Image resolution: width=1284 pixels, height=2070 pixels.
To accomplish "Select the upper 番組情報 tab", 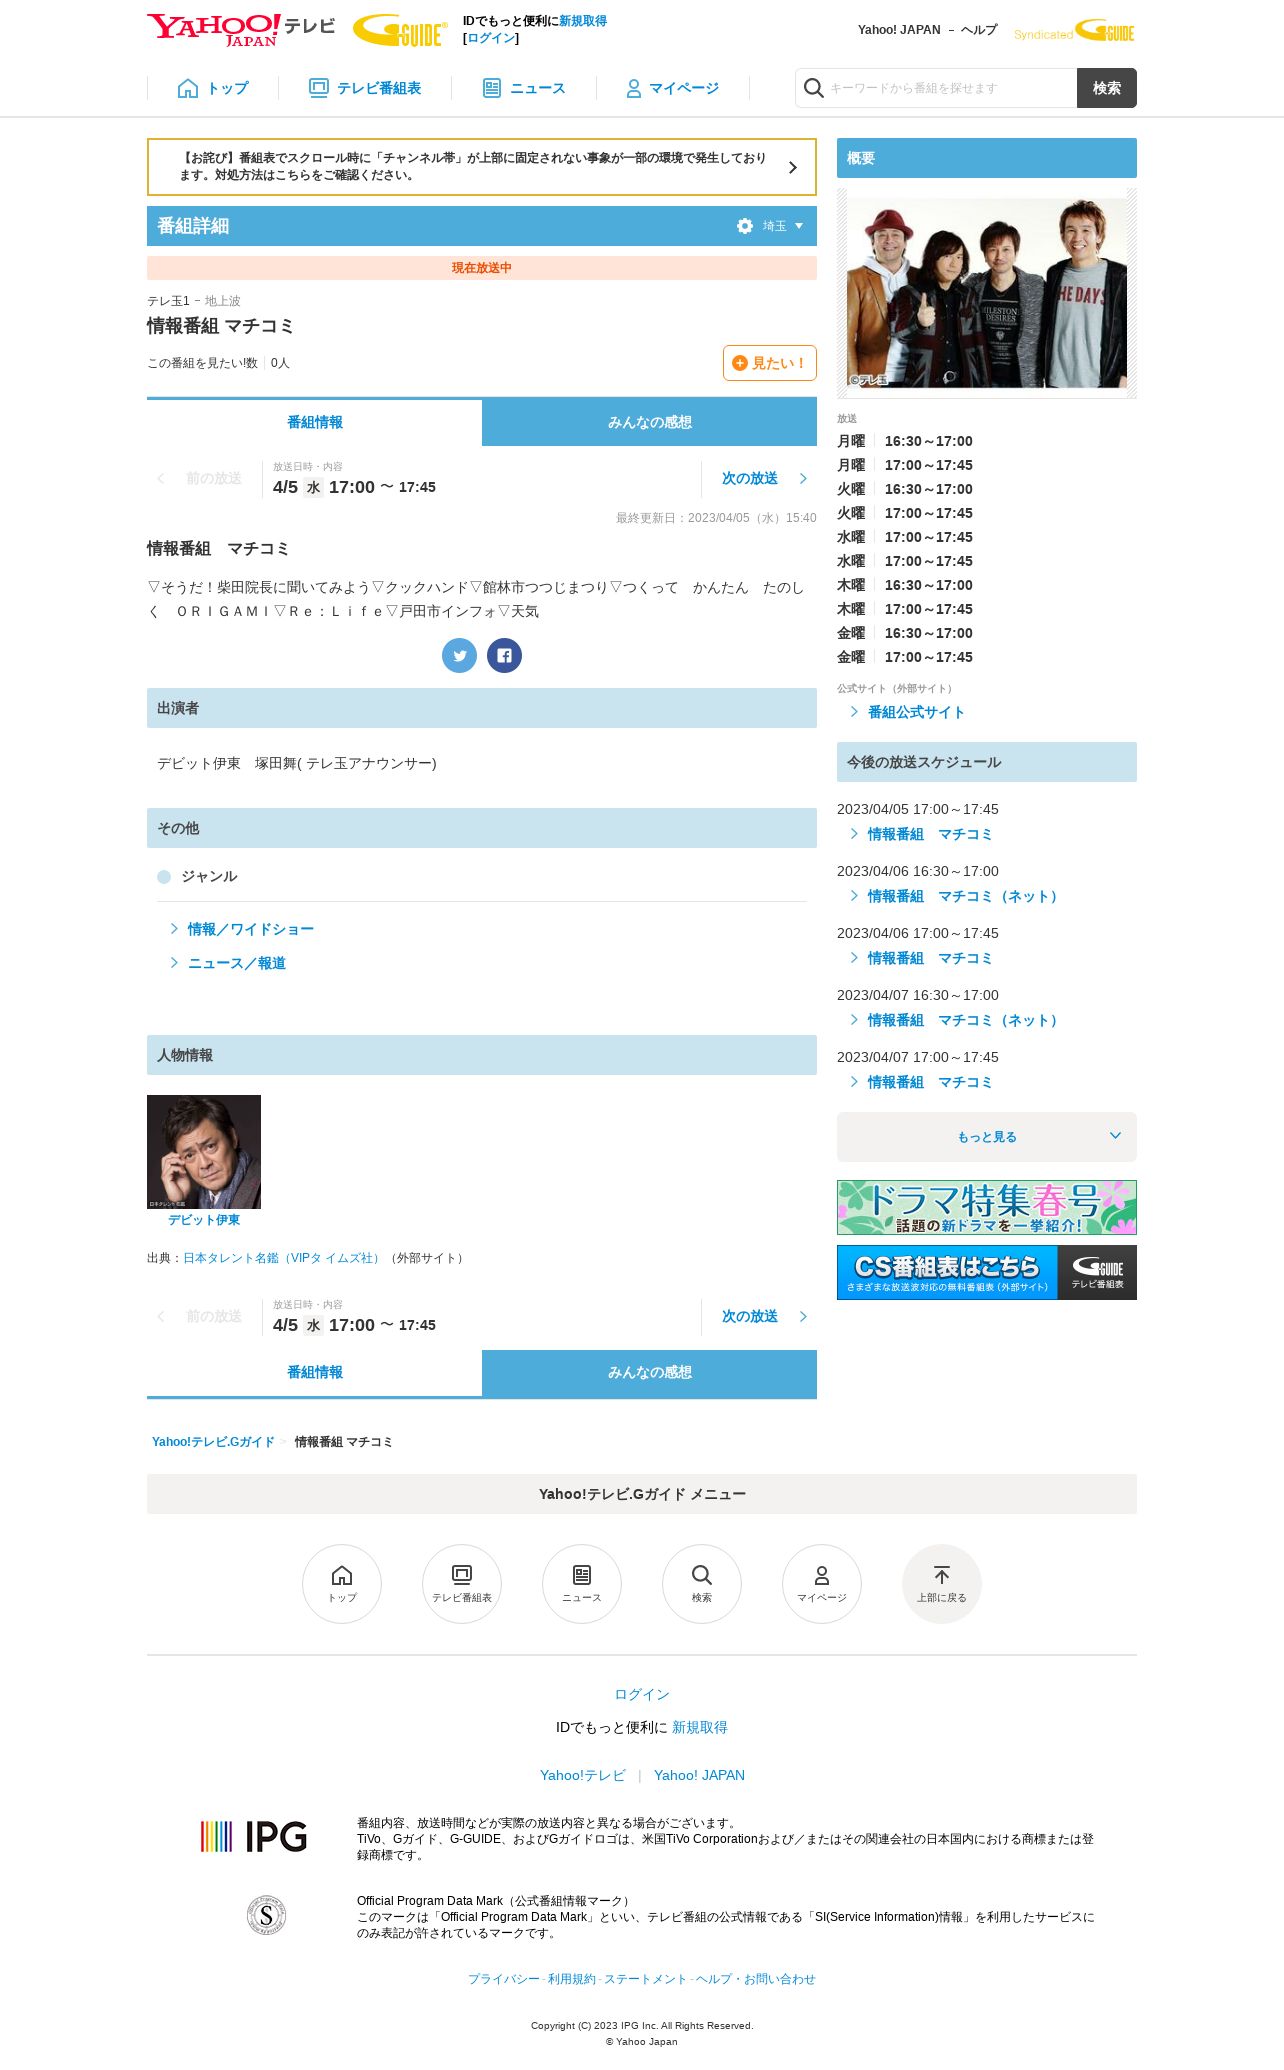I will tap(314, 422).
